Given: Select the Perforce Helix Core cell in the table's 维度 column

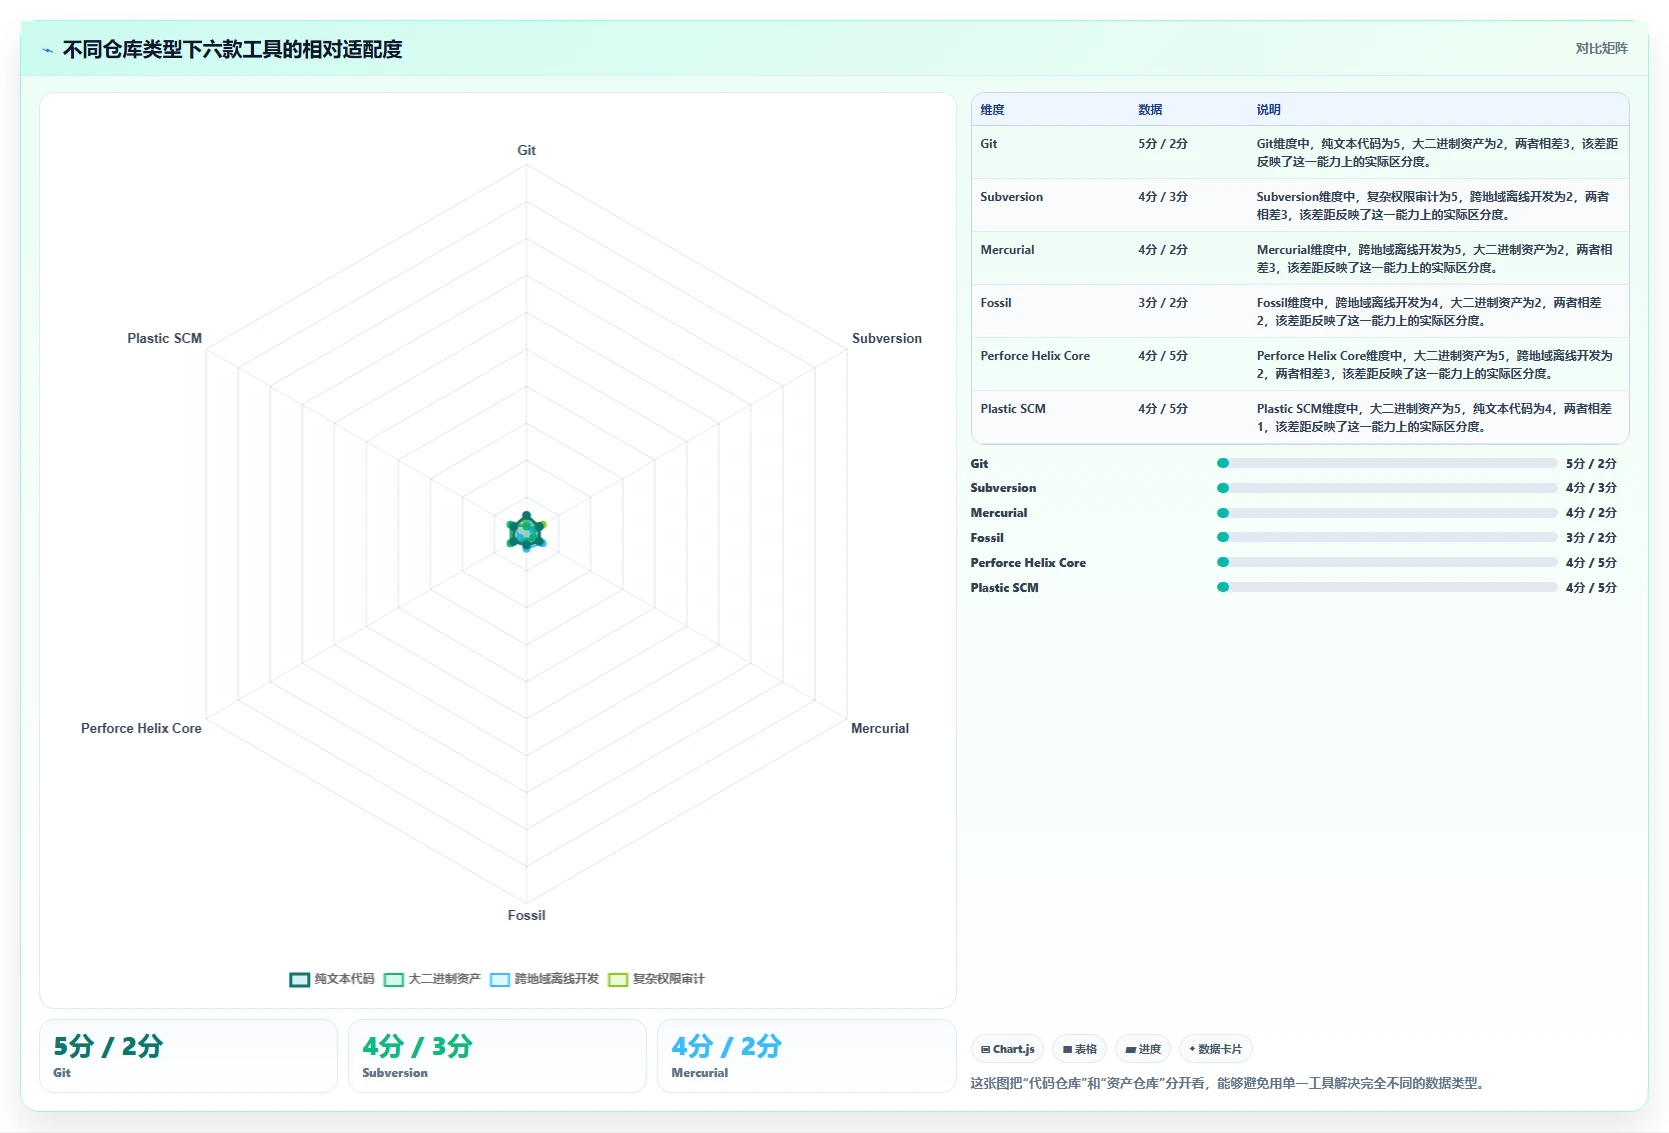Looking at the screenshot, I should (1050, 364).
